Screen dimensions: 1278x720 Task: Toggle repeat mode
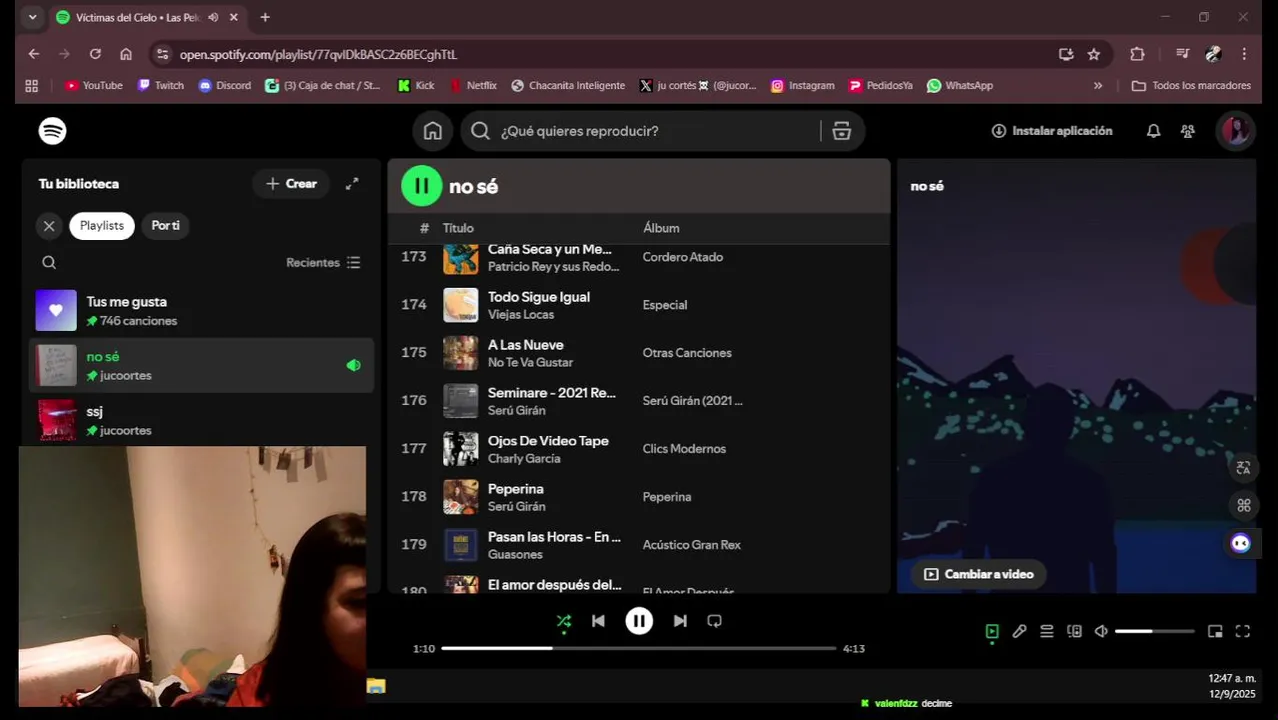pyautogui.click(x=714, y=621)
